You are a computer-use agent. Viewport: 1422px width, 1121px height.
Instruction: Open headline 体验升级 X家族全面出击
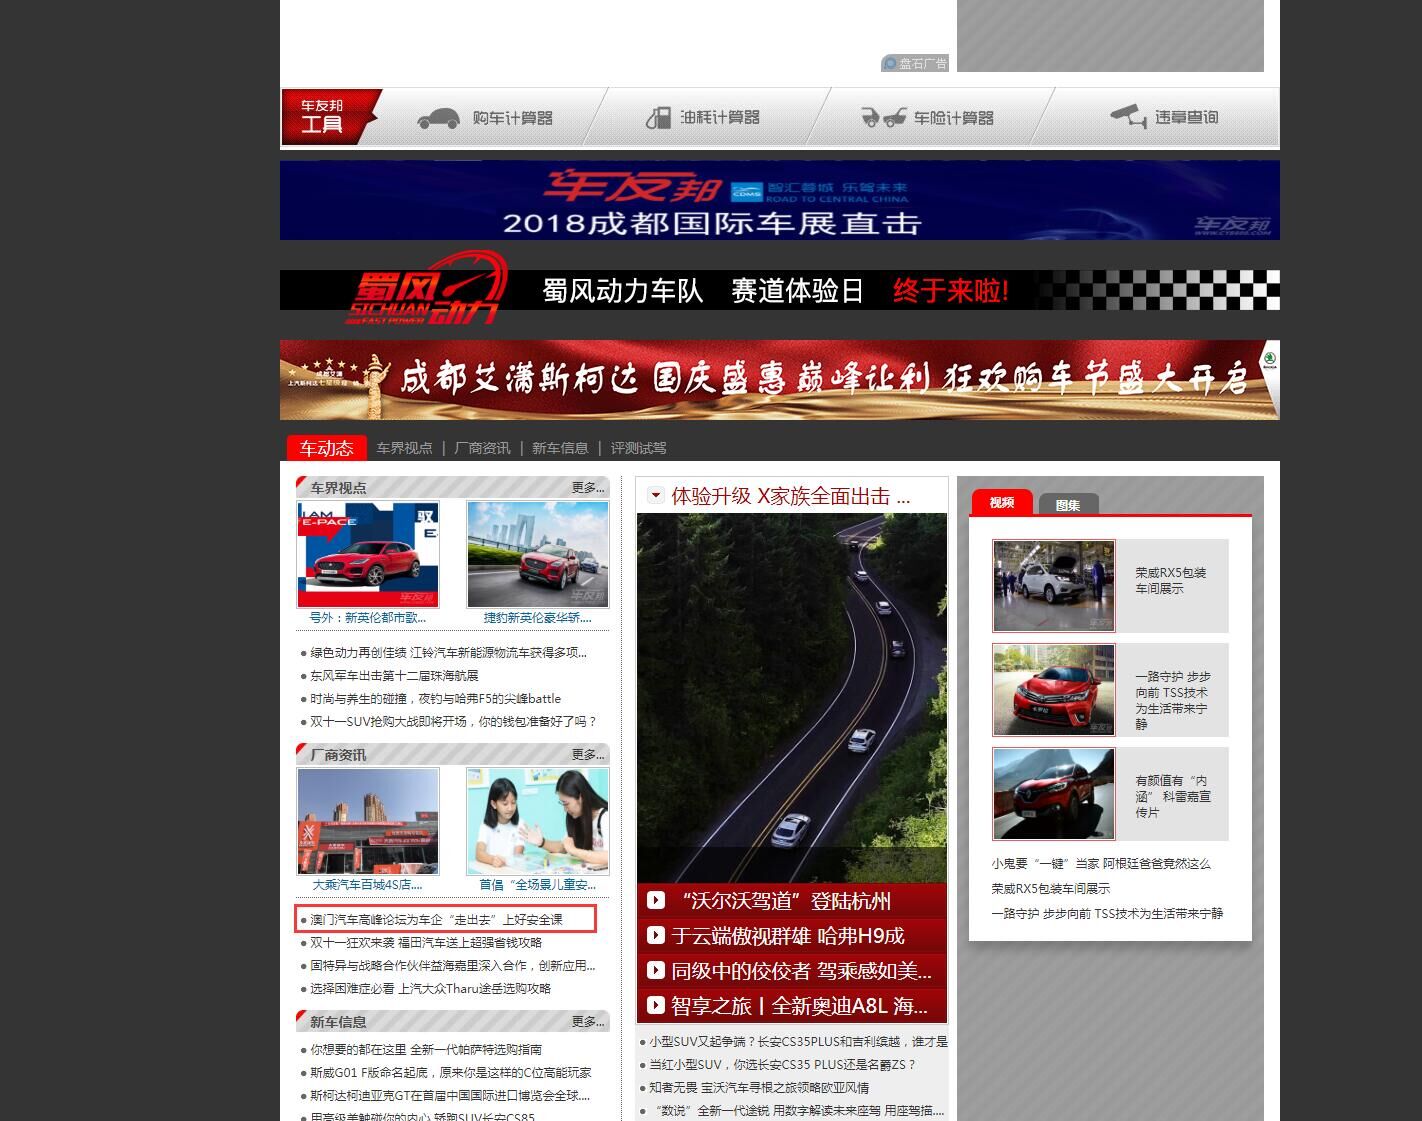coord(790,496)
